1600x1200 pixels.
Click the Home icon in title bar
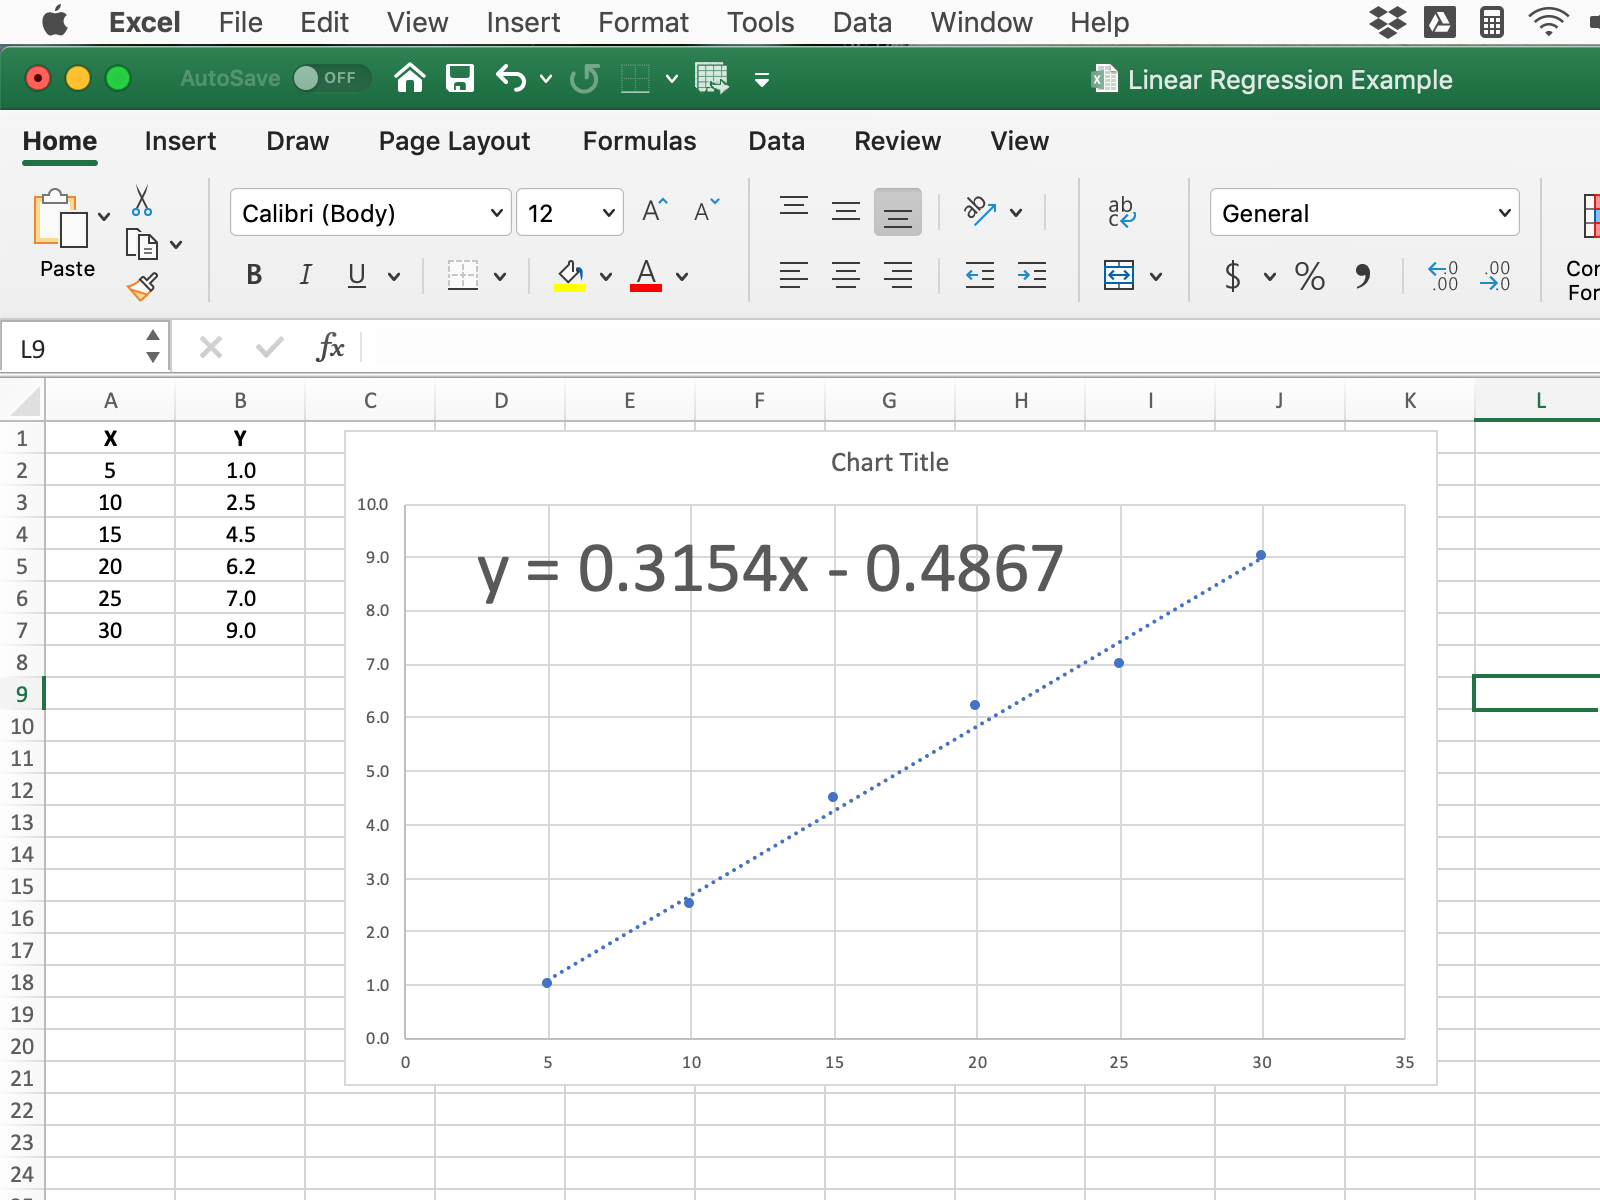[410, 78]
